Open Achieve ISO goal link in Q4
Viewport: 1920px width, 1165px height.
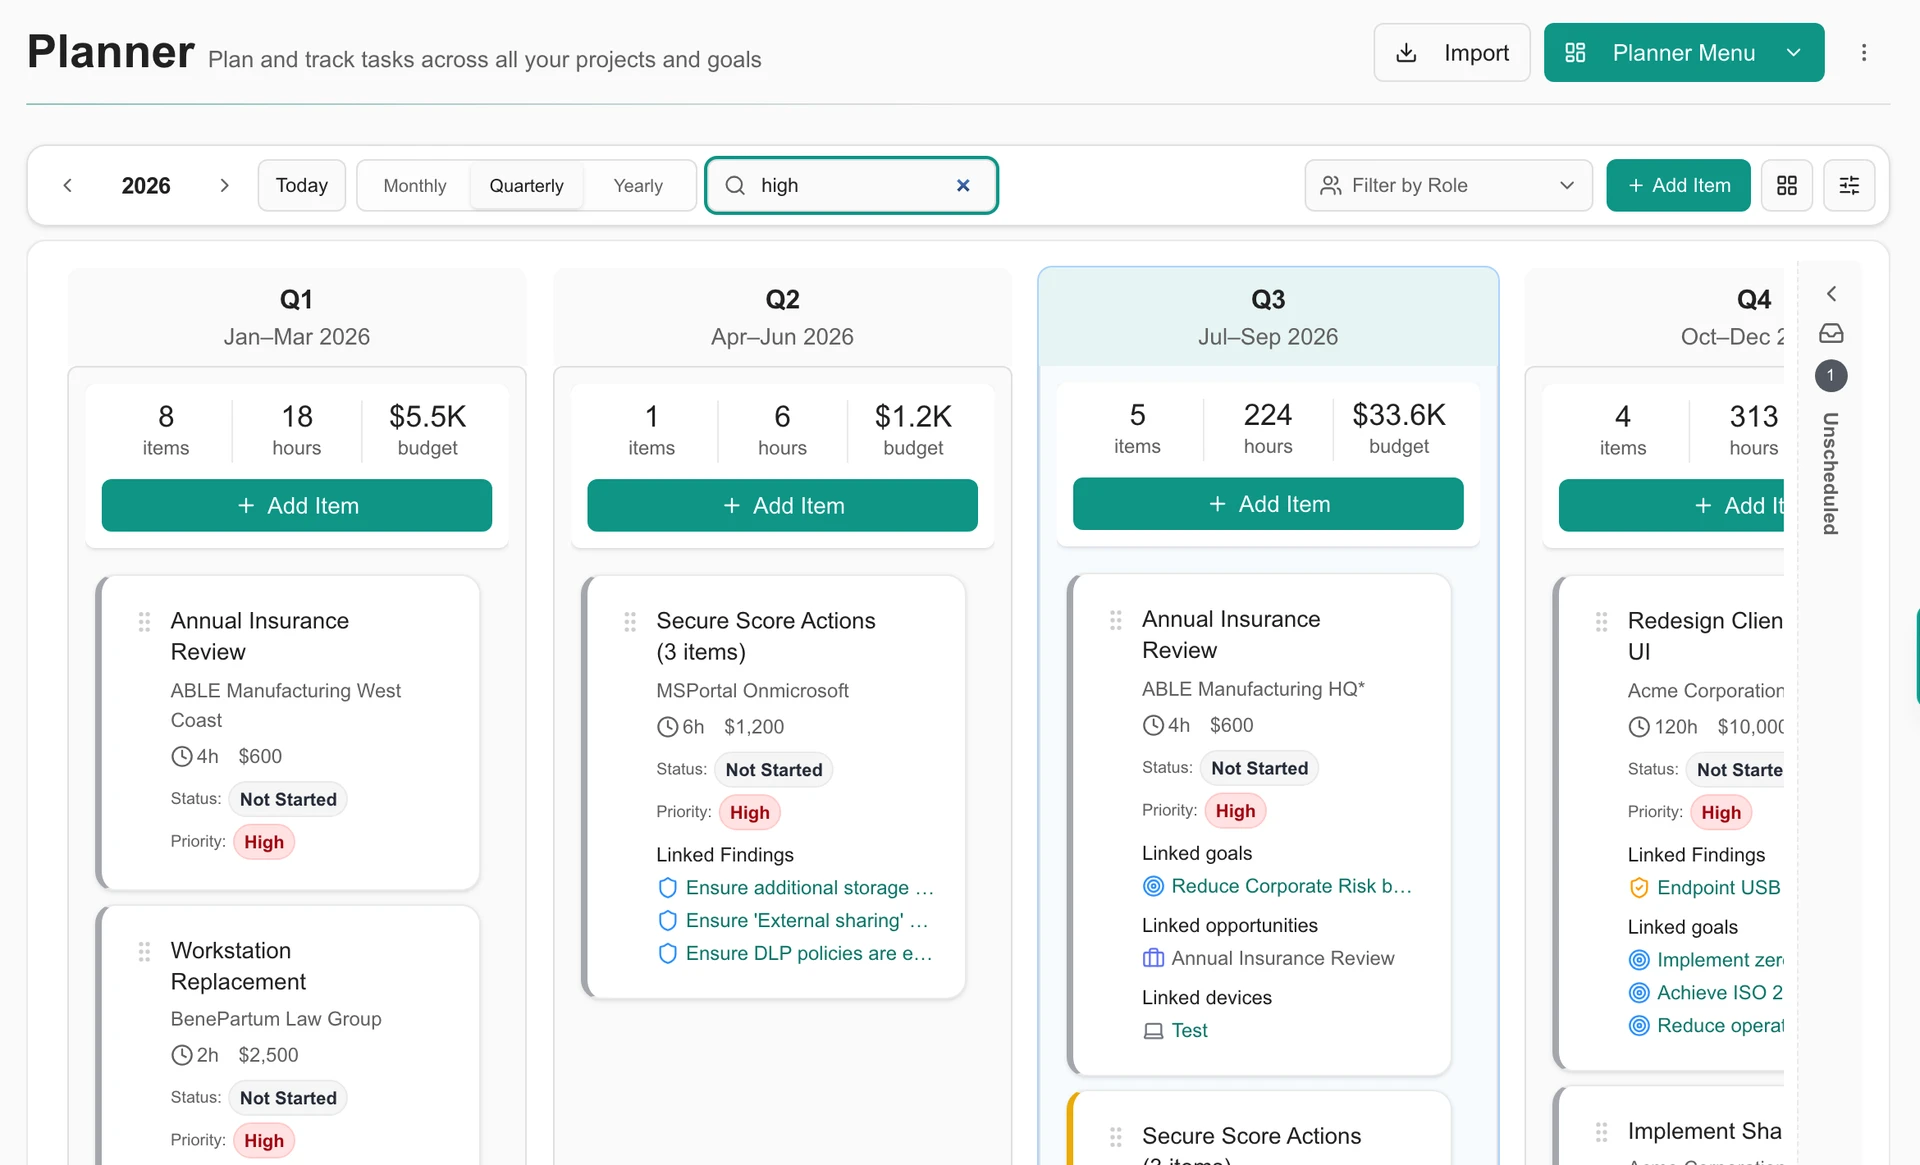click(x=1720, y=993)
